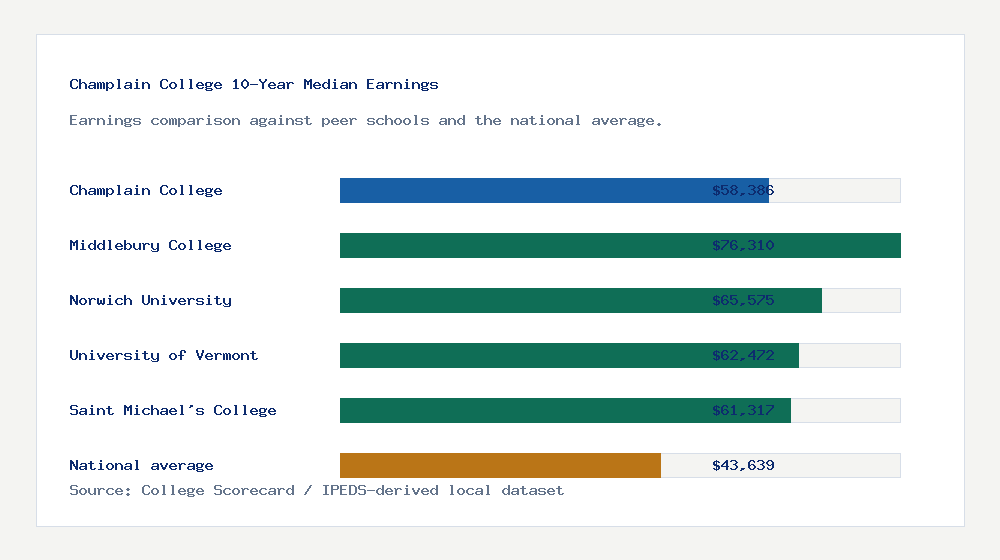Select the 'Norwich University' row label
The height and width of the screenshot is (560, 1000).
[x=151, y=300]
